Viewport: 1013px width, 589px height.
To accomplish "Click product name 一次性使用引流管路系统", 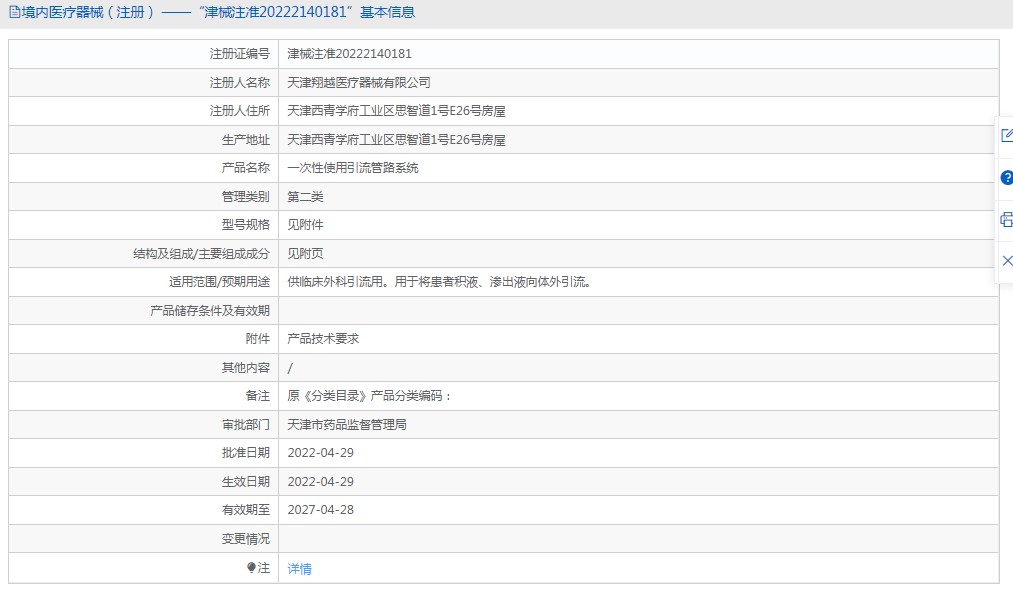I will pyautogui.click(x=353, y=168).
